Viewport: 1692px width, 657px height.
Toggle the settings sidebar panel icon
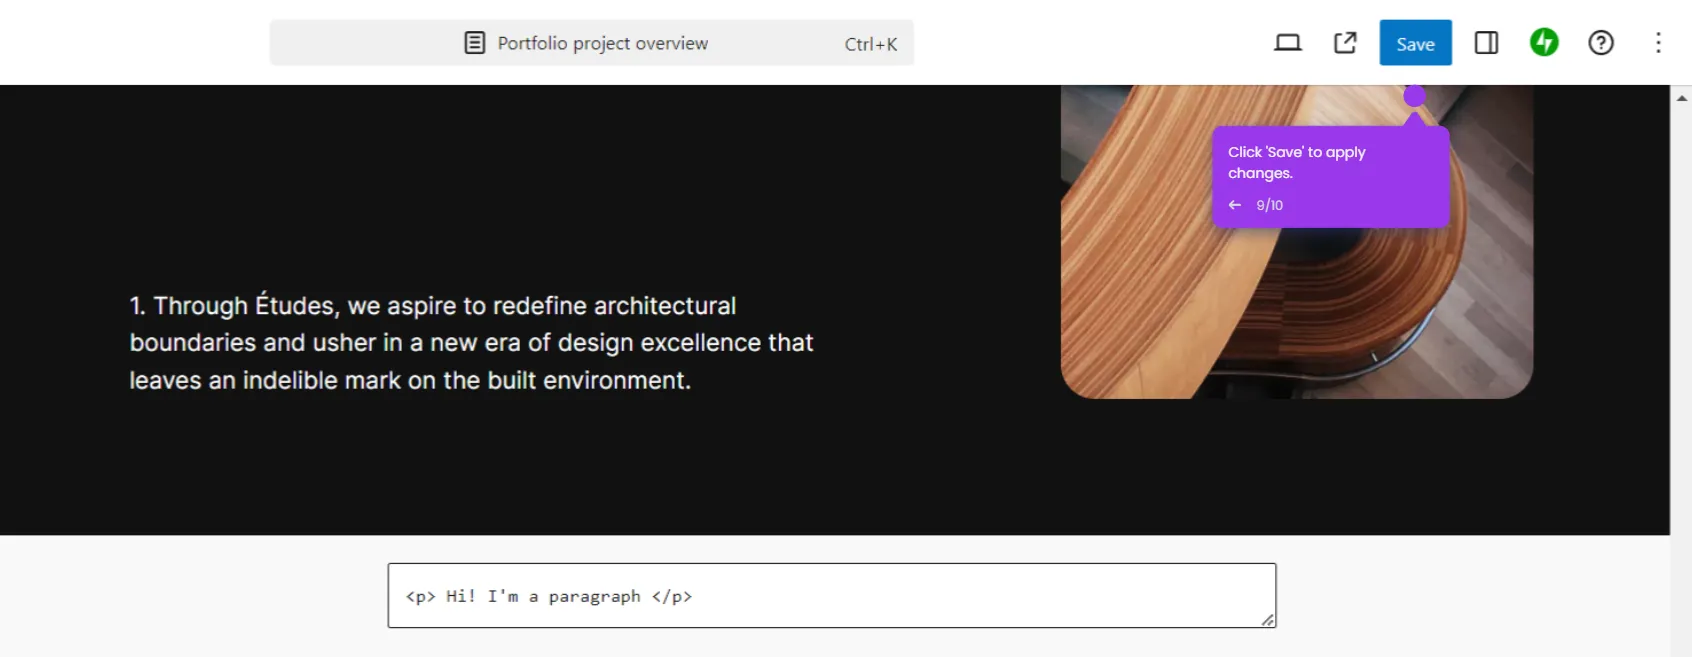coord(1486,43)
